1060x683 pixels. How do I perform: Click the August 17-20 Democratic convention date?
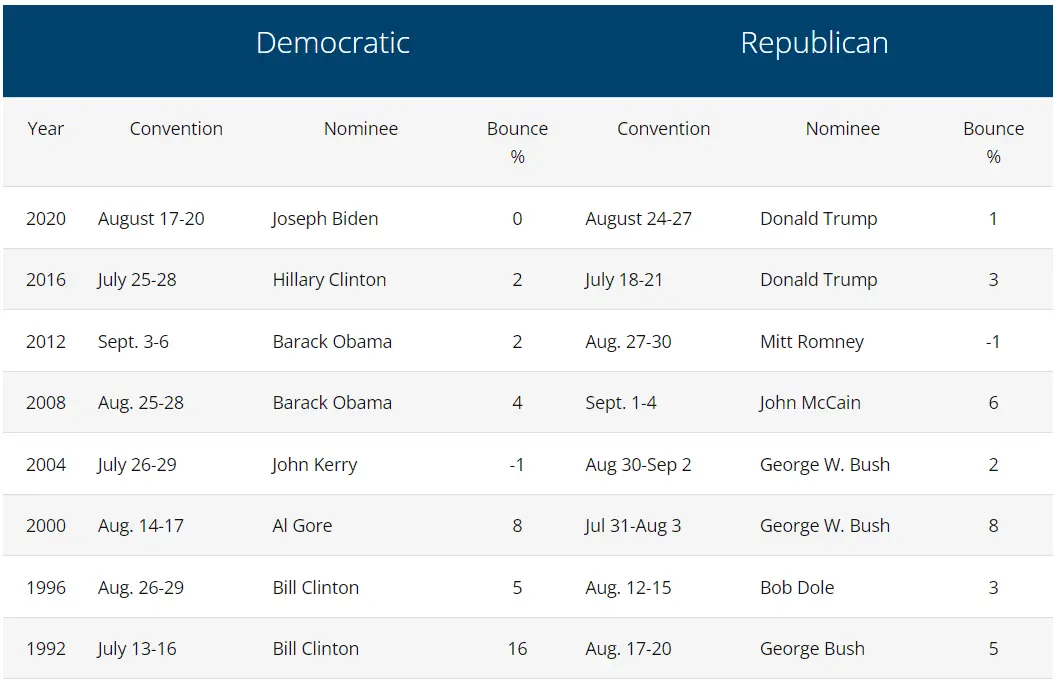pos(151,219)
